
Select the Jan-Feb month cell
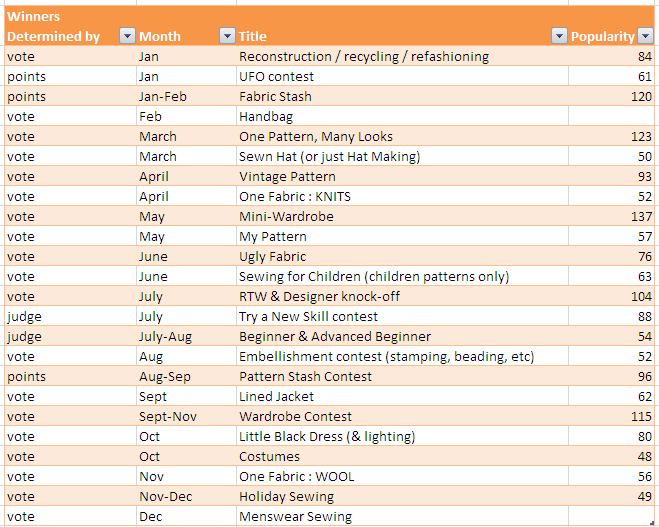(186, 96)
